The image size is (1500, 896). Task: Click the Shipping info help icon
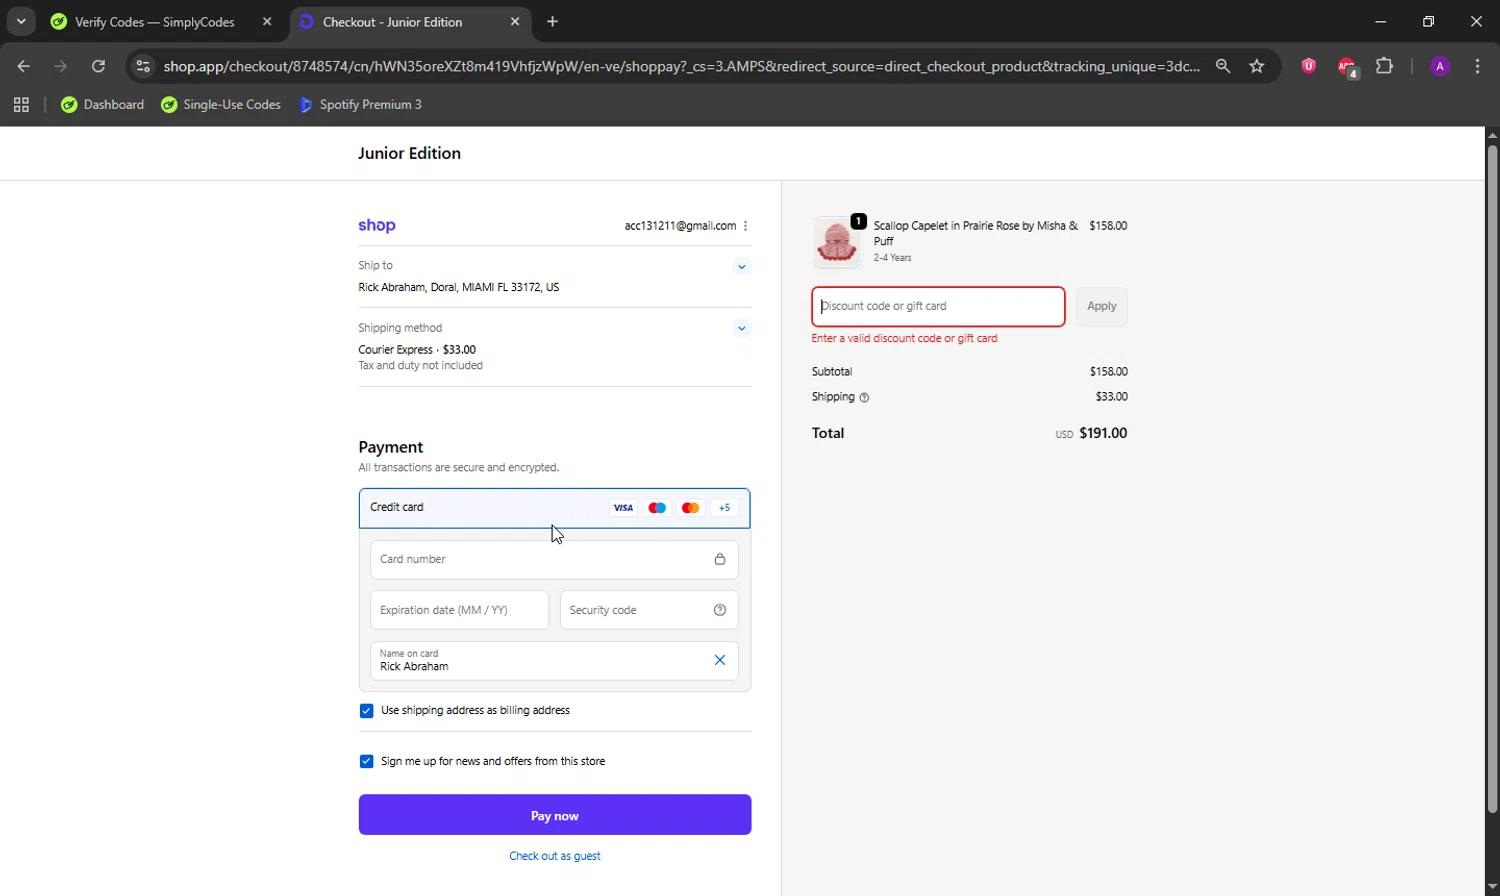tap(864, 397)
